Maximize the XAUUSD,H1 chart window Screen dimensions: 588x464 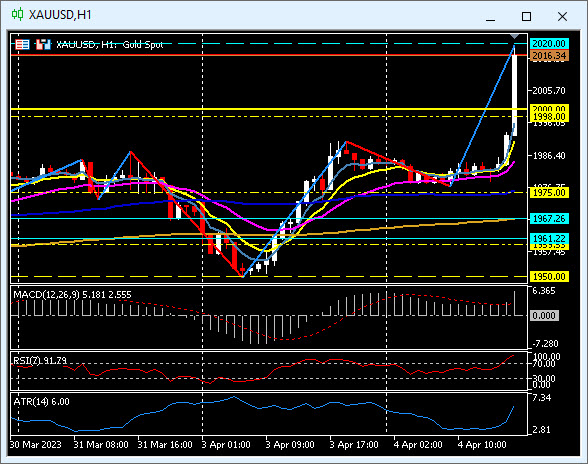click(x=526, y=17)
